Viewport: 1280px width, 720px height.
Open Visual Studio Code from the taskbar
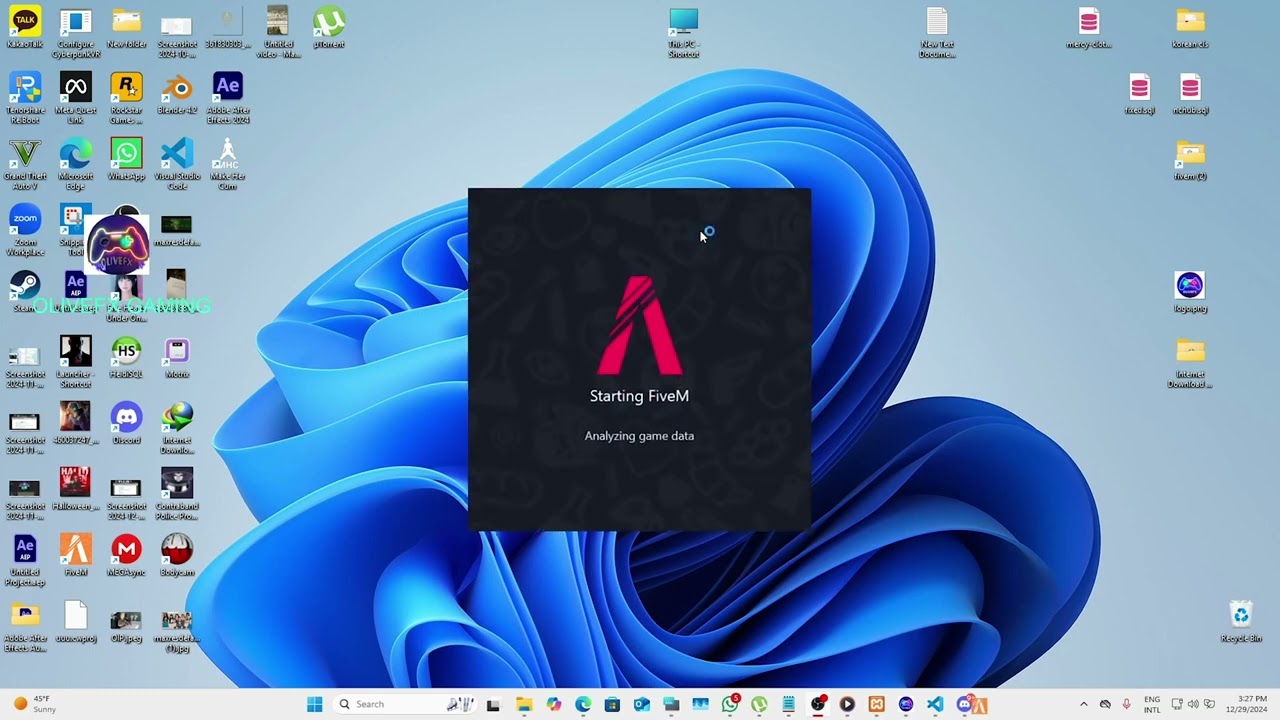935,704
